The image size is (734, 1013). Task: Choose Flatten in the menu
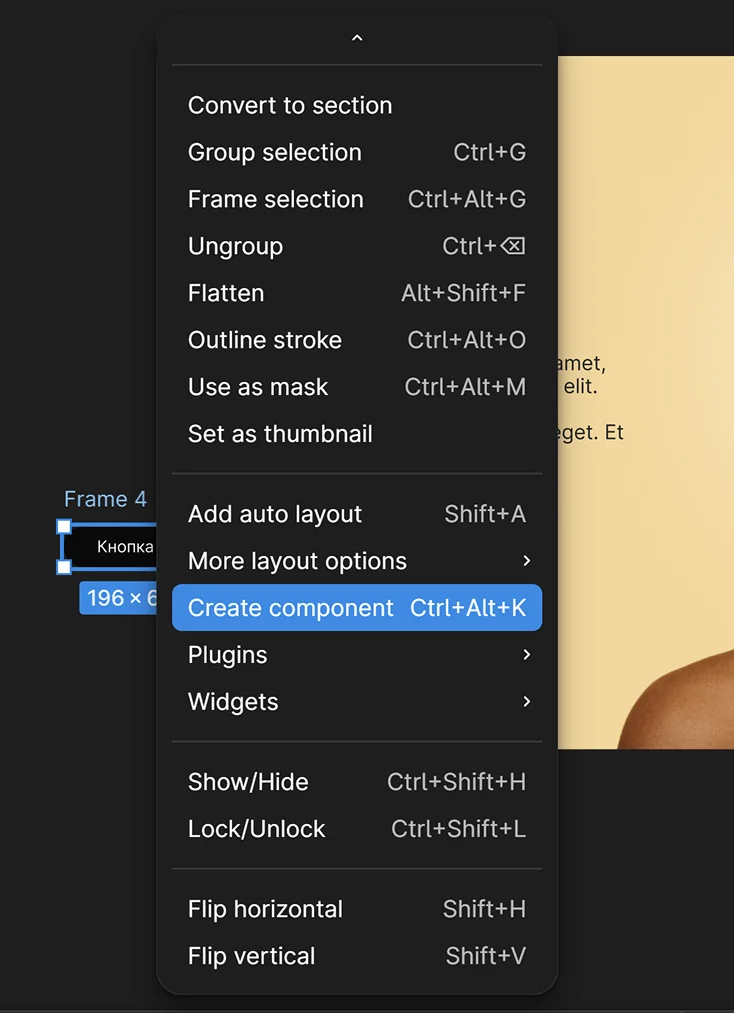(226, 293)
